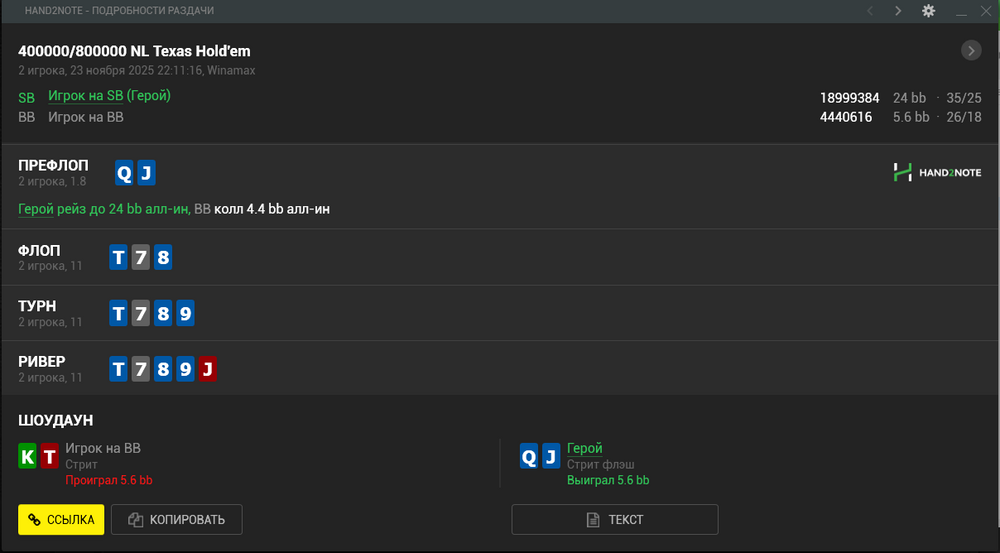This screenshot has height=553, width=1000.
Task: Click the forward arrow in the title bar
Action: click(898, 11)
